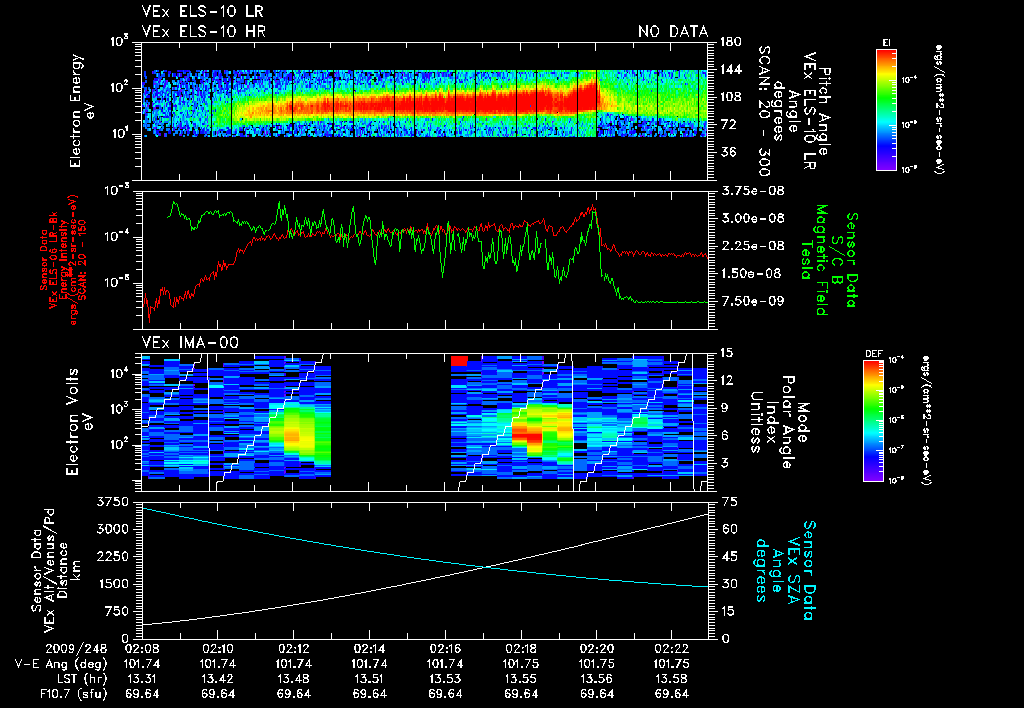Click the 02:16 time tick label
The image size is (1024, 708).
click(x=445, y=649)
